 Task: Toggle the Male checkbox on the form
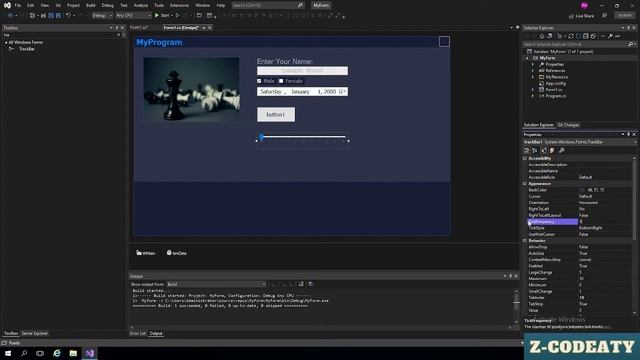pyautogui.click(x=259, y=81)
